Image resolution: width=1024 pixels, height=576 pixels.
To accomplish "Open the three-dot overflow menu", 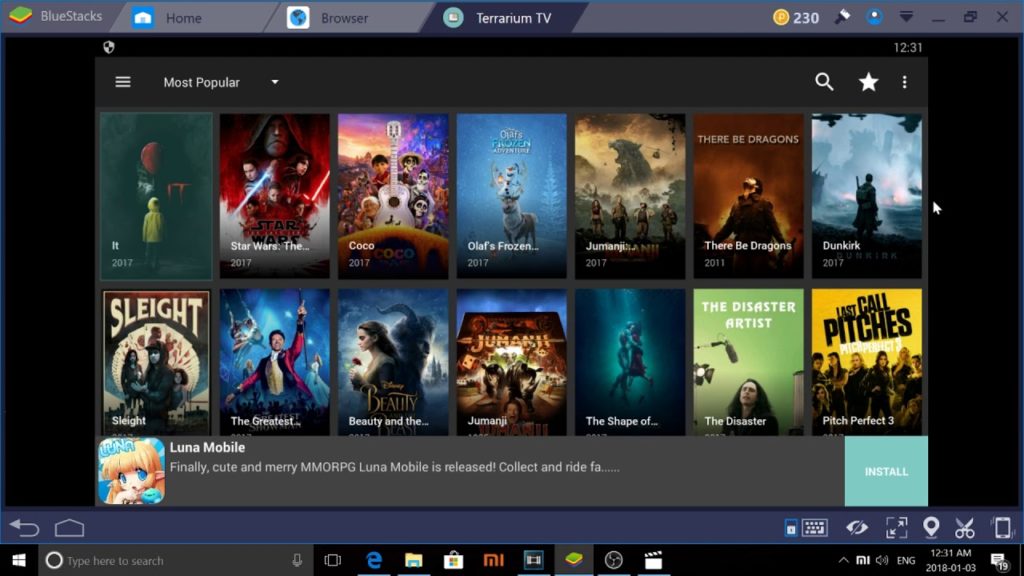I will point(904,82).
